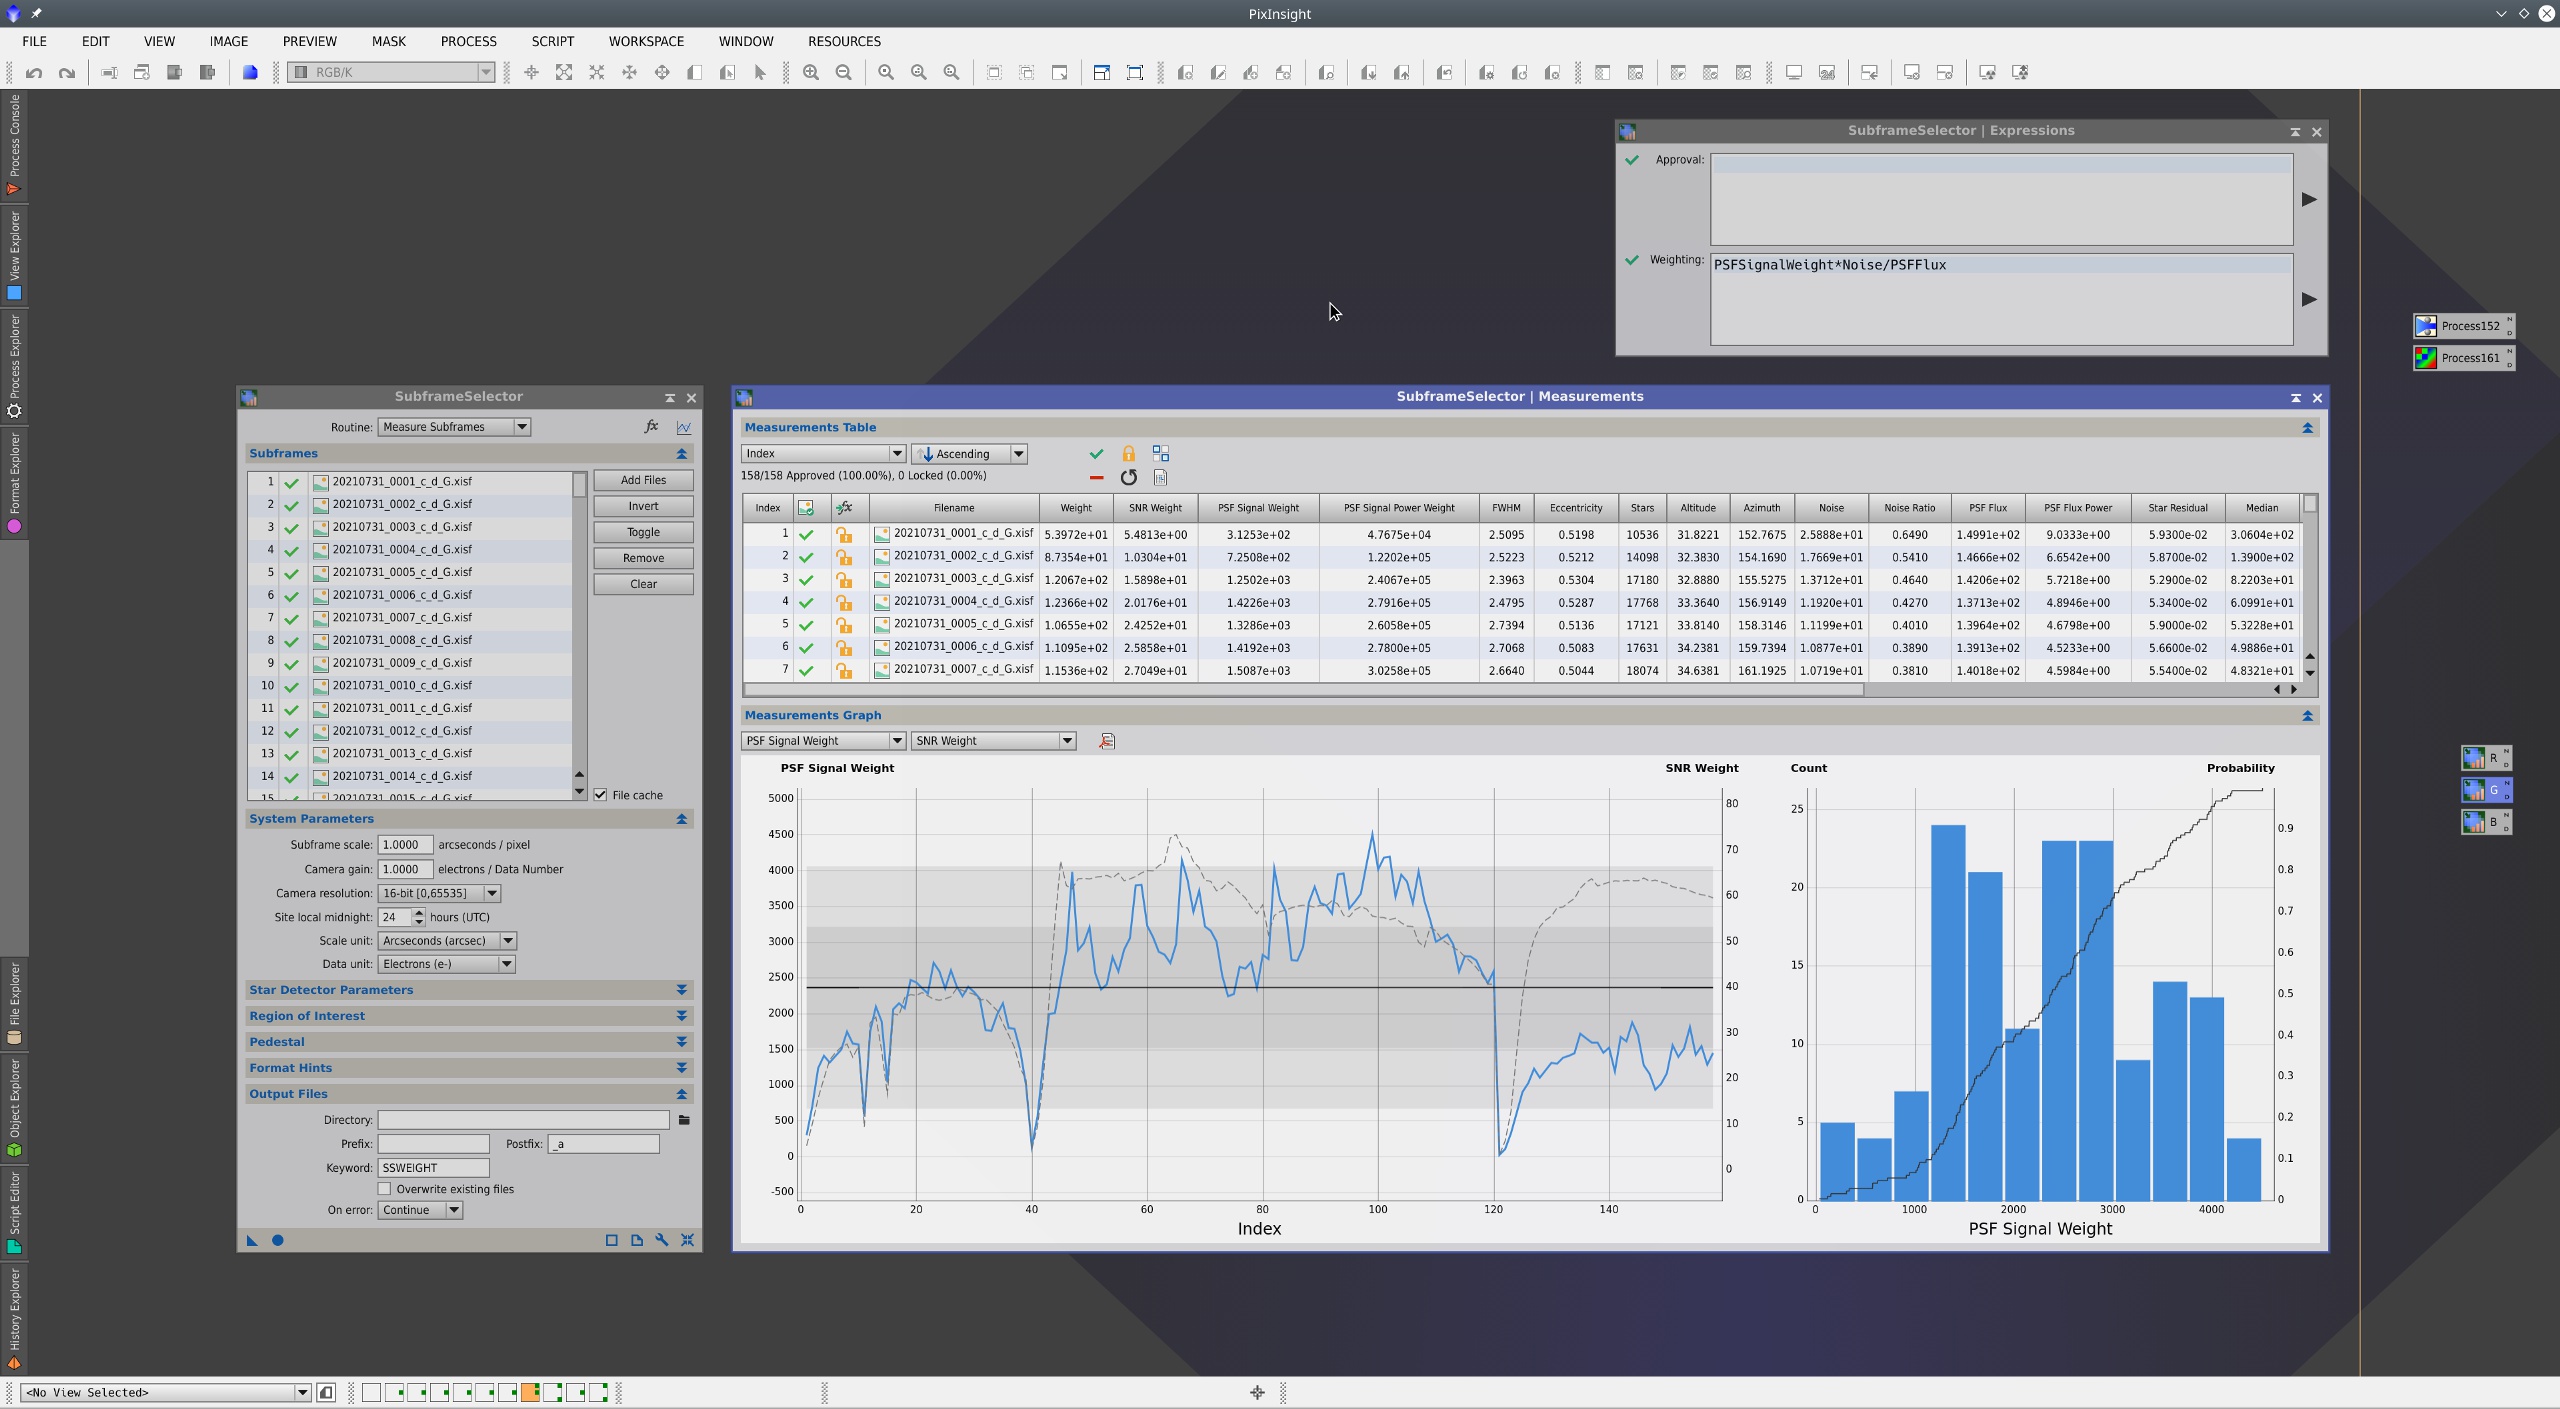Open the Routine Measure Subframes dropdown
This screenshot has width=2560, height=1409.
pos(454,427)
